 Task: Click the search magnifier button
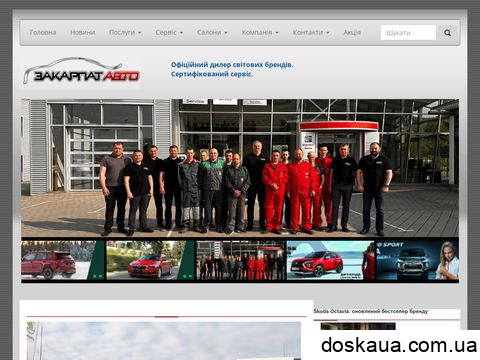[447, 33]
